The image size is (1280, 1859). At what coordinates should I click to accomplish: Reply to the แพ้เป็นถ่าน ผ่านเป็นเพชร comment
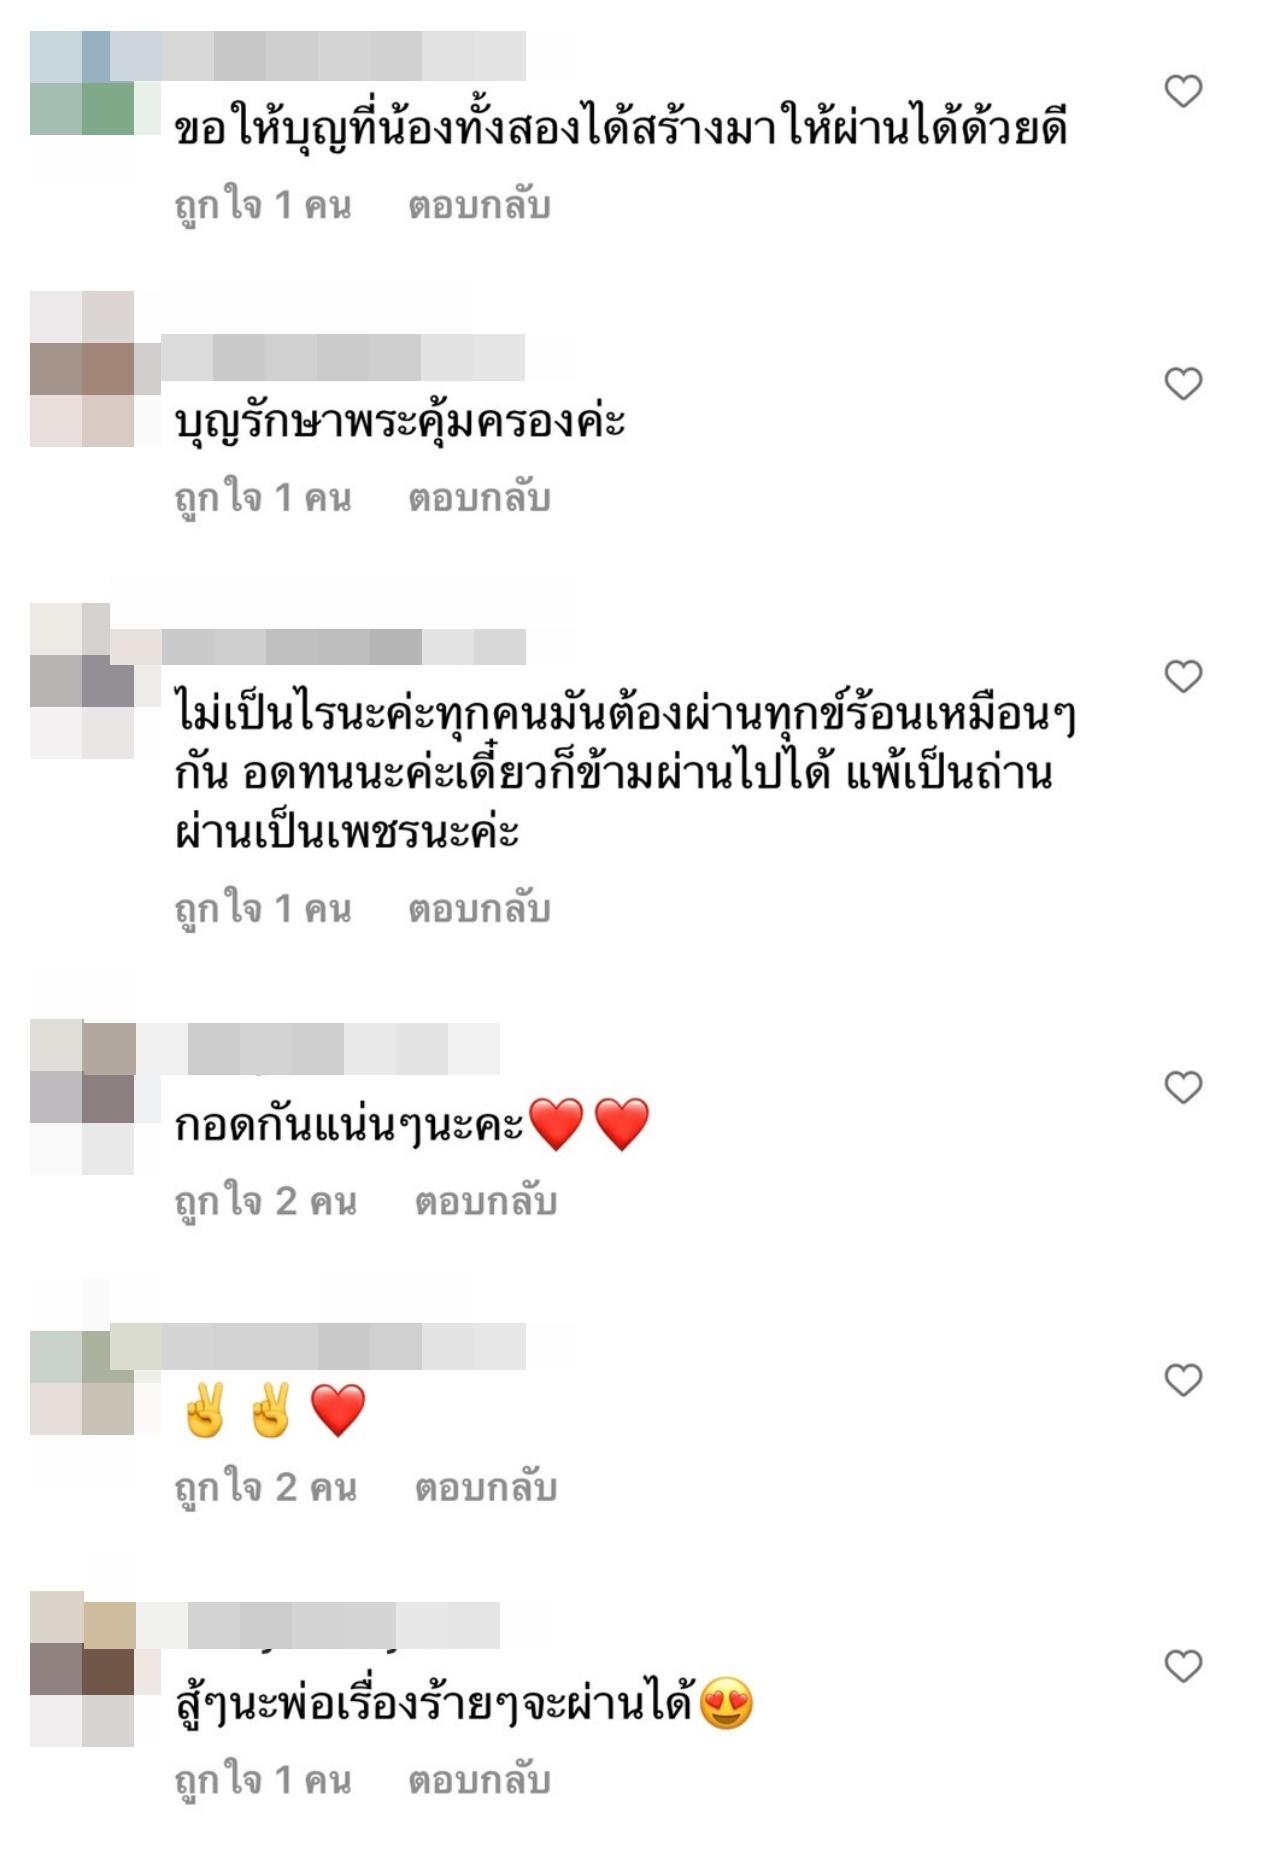(479, 909)
